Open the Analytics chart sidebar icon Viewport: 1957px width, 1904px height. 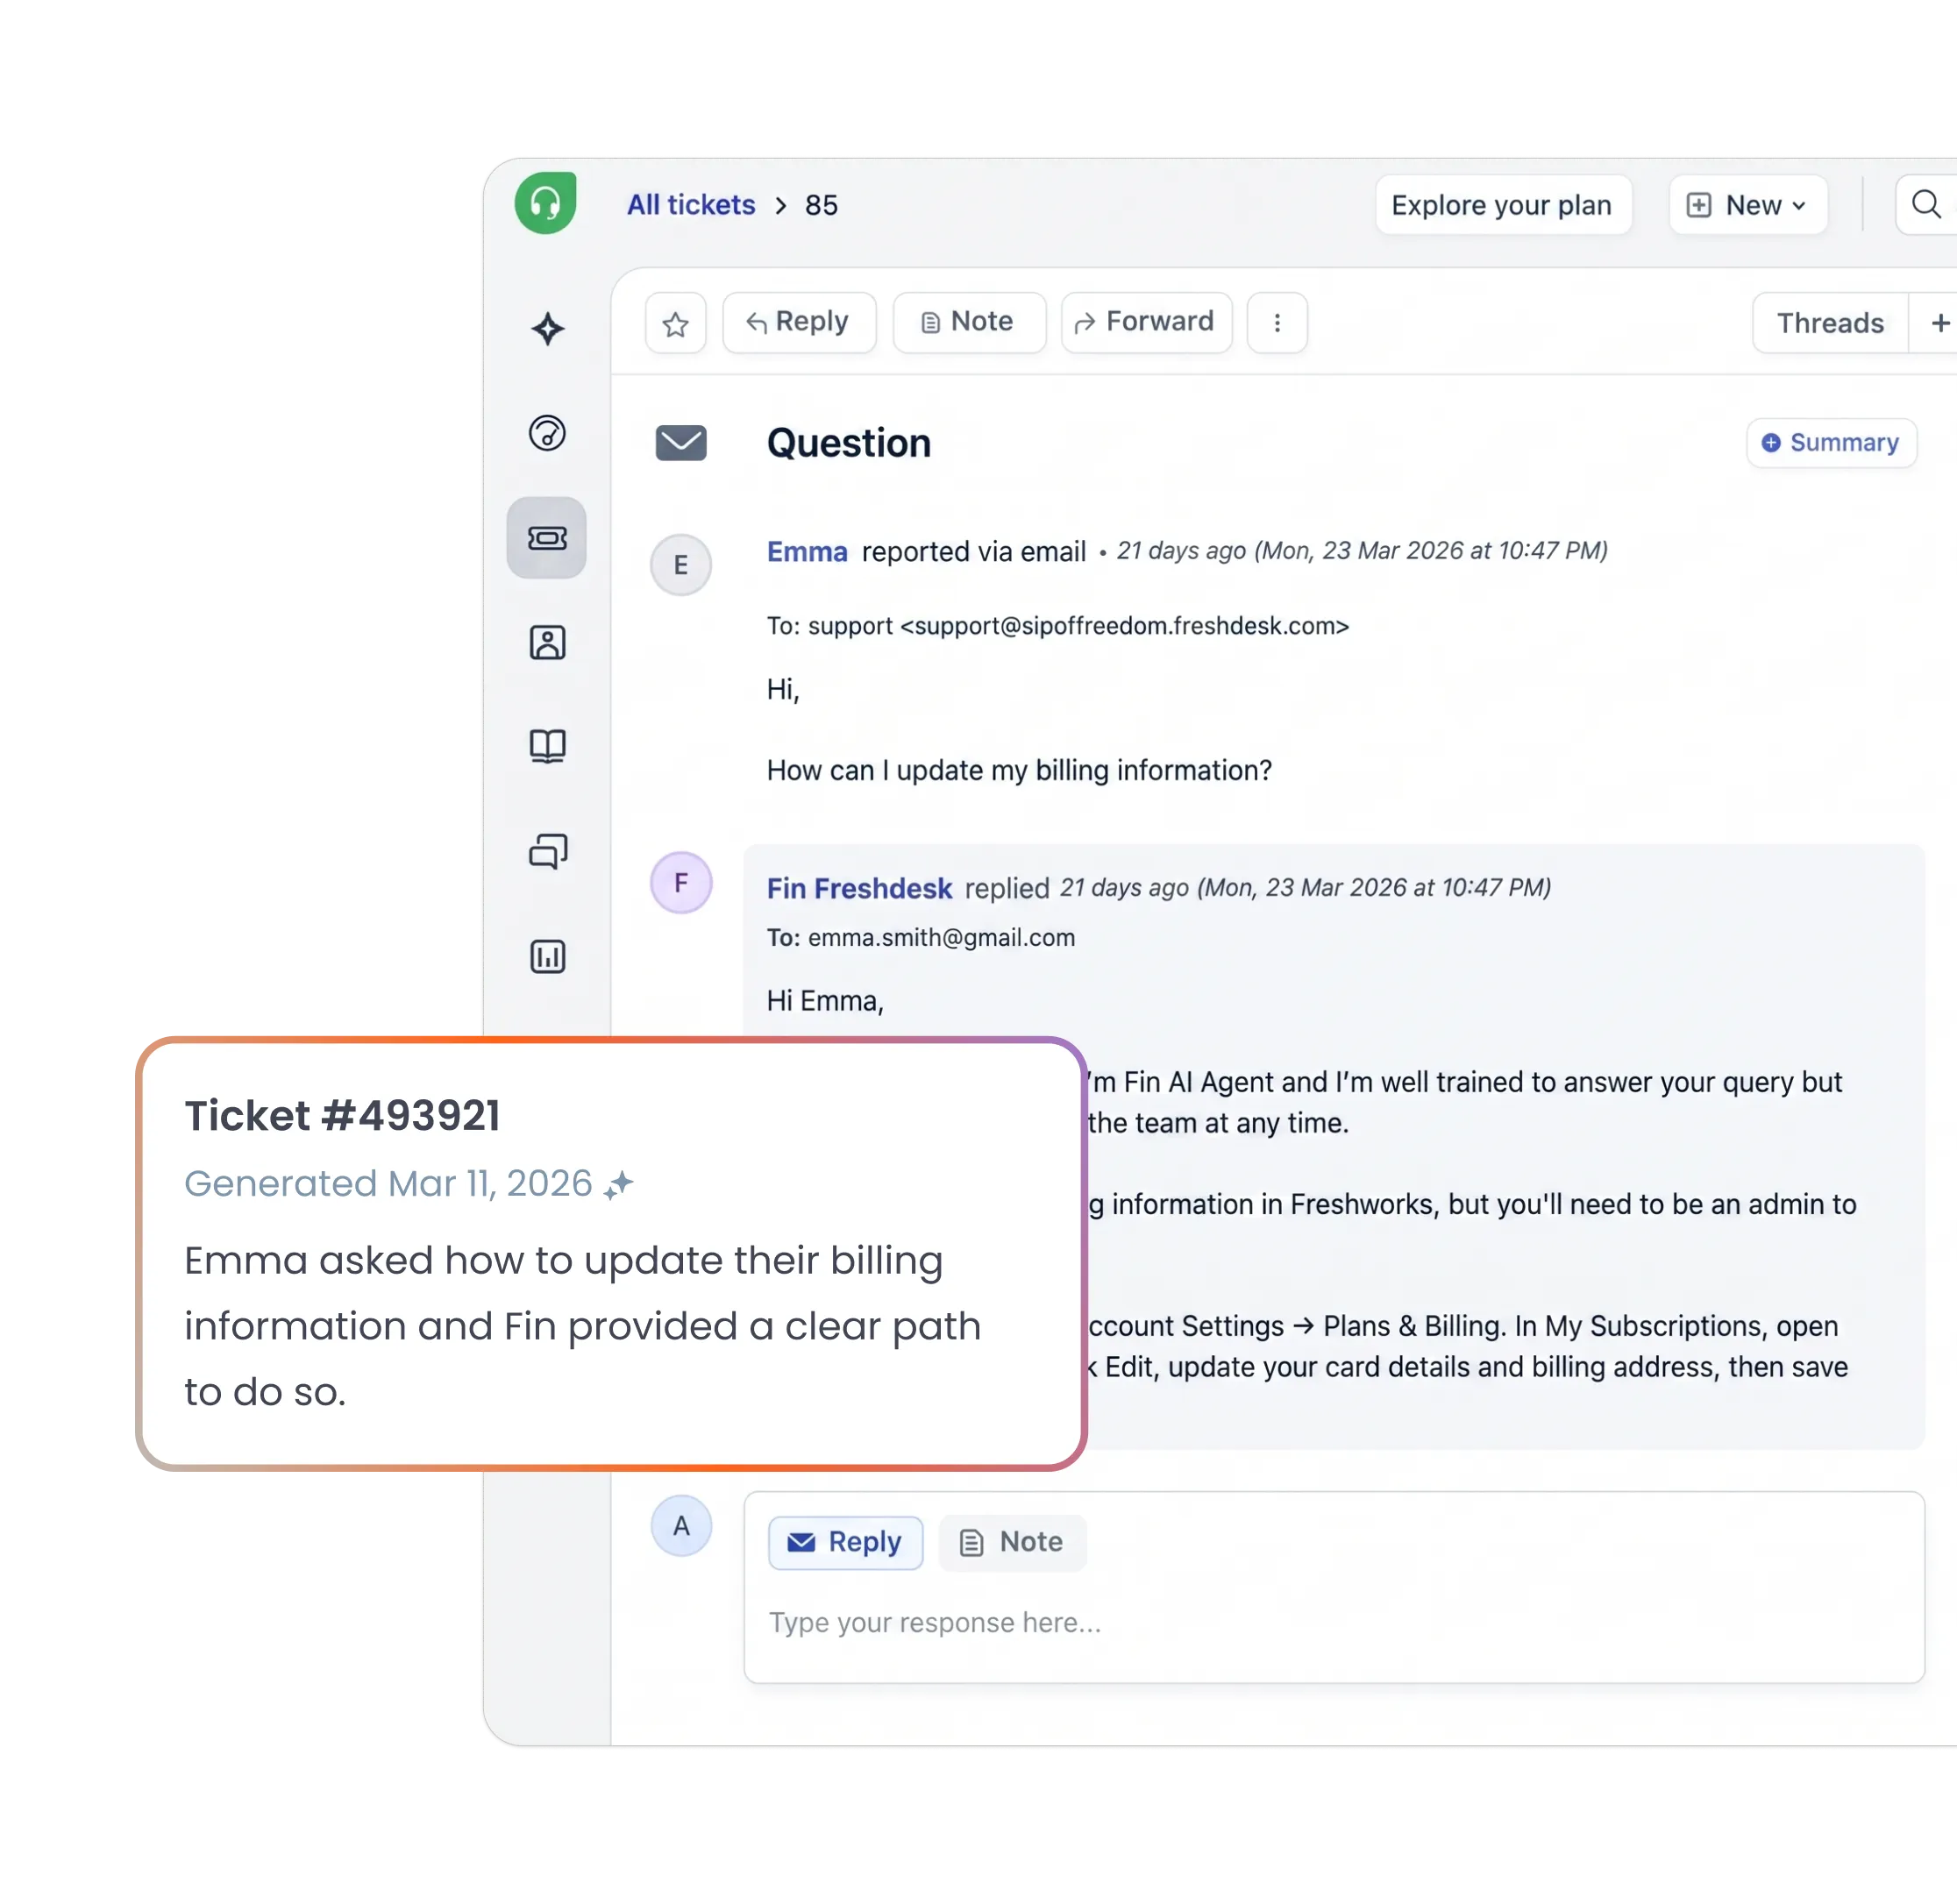pyautogui.click(x=547, y=956)
